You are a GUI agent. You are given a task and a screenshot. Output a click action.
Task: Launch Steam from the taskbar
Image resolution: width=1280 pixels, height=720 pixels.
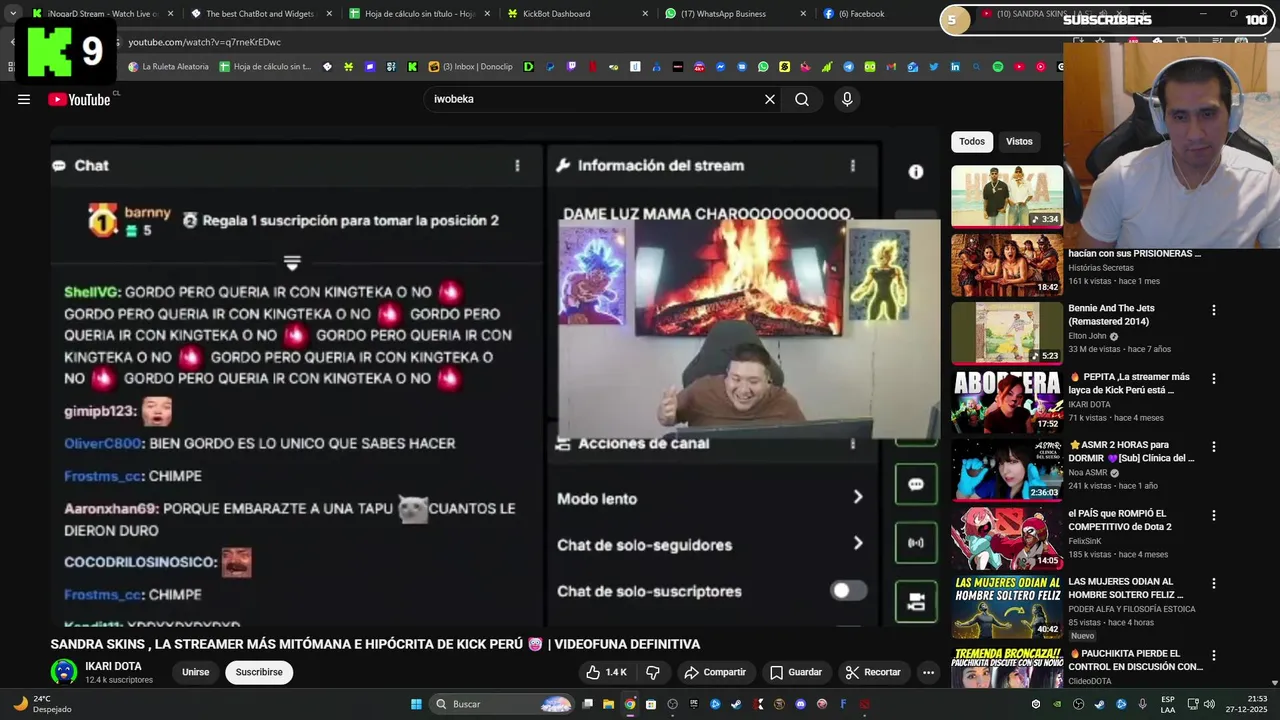pyautogui.click(x=736, y=704)
